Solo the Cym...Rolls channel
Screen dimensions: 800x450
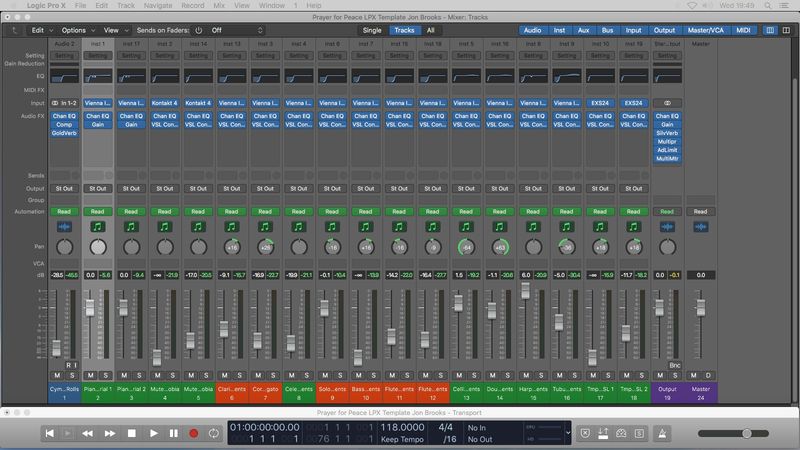[72, 376]
